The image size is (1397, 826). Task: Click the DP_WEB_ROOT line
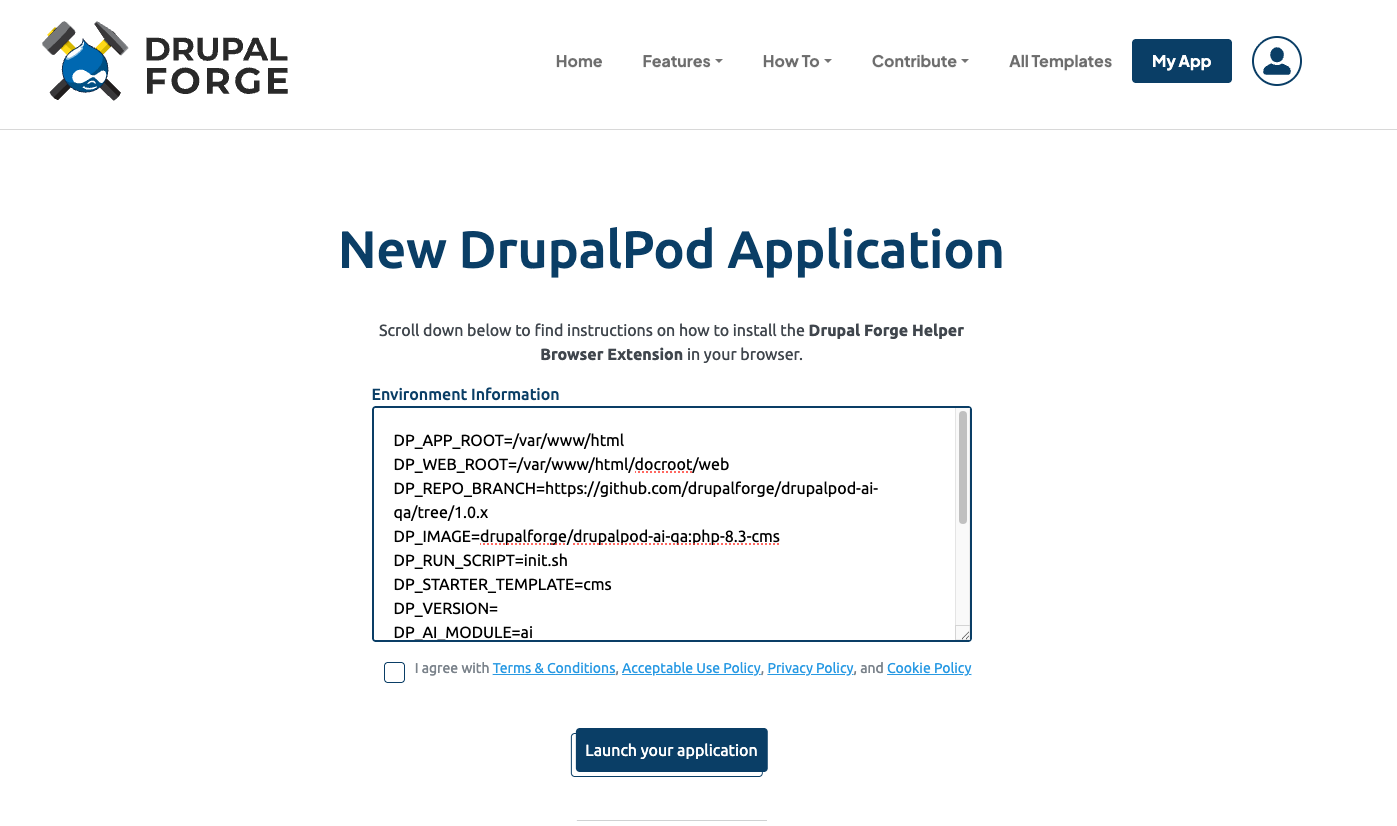click(561, 464)
